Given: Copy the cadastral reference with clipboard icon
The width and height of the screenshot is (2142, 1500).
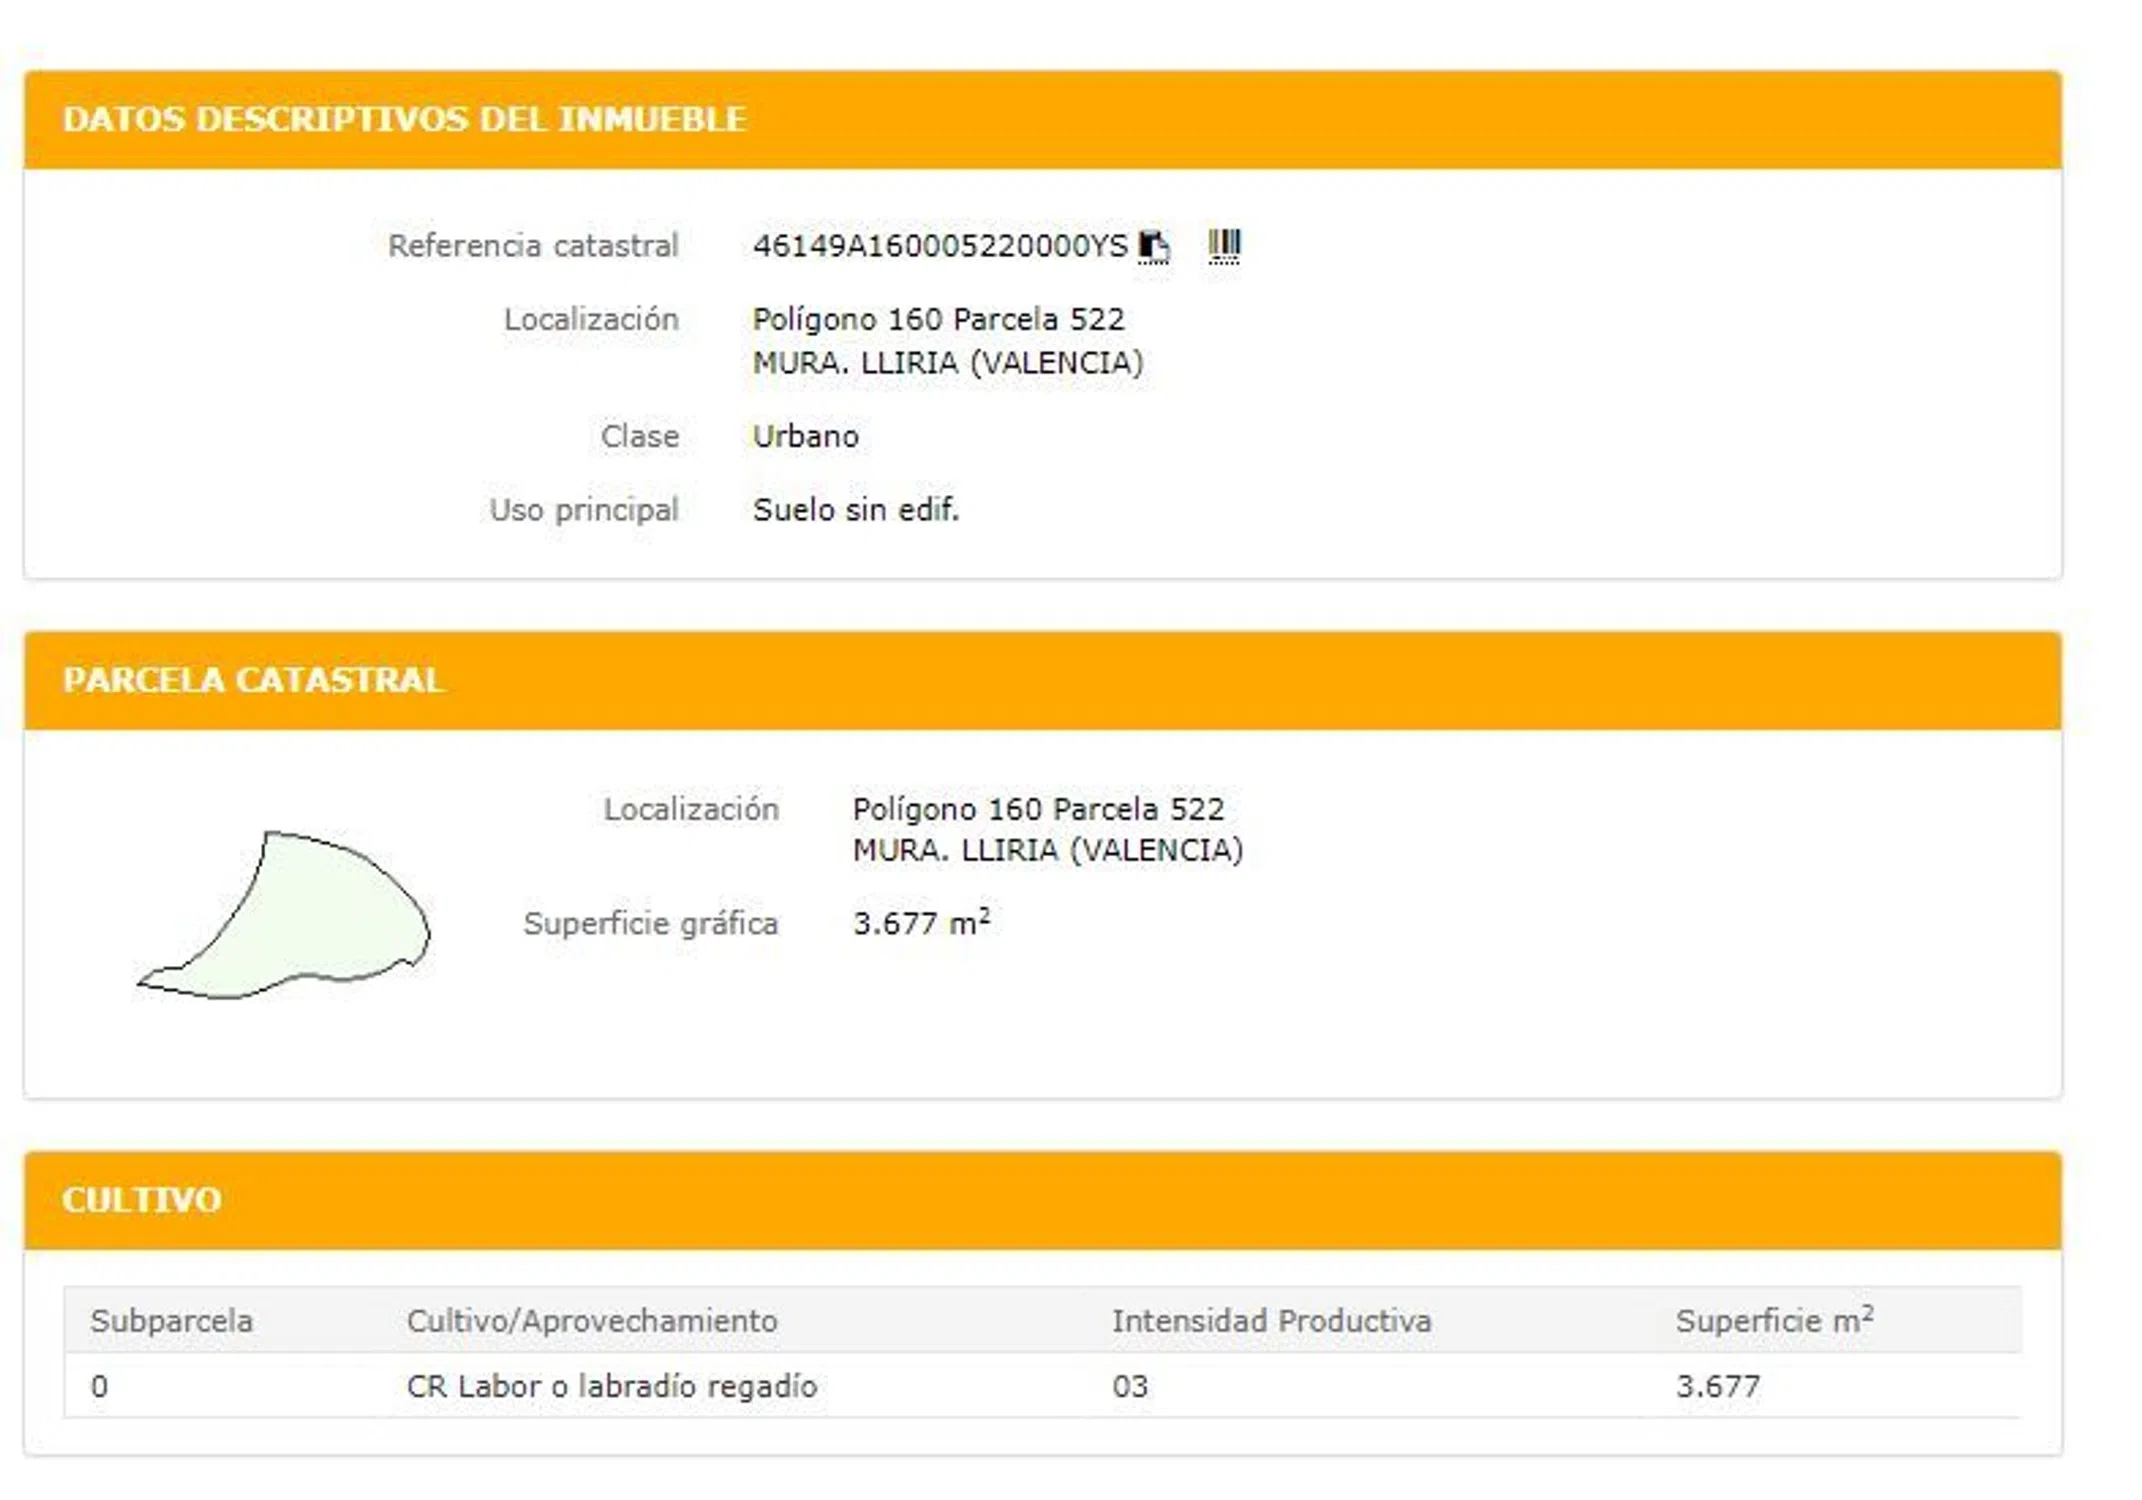Looking at the screenshot, I should point(1153,245).
